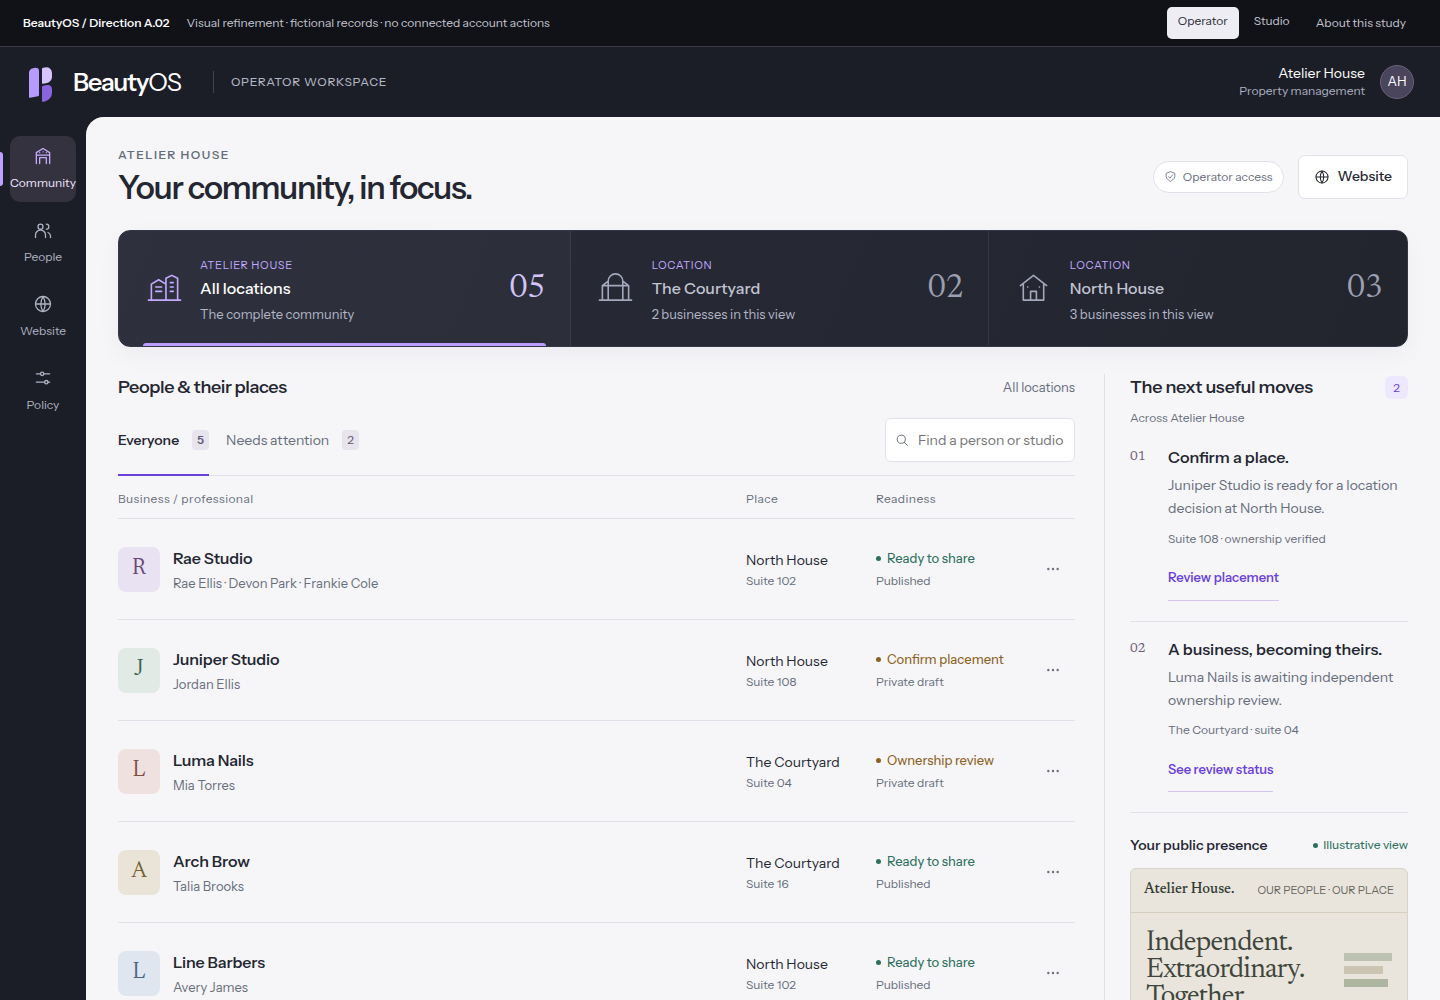Click the North House home icon
The width and height of the screenshot is (1440, 1000).
coord(1033,288)
